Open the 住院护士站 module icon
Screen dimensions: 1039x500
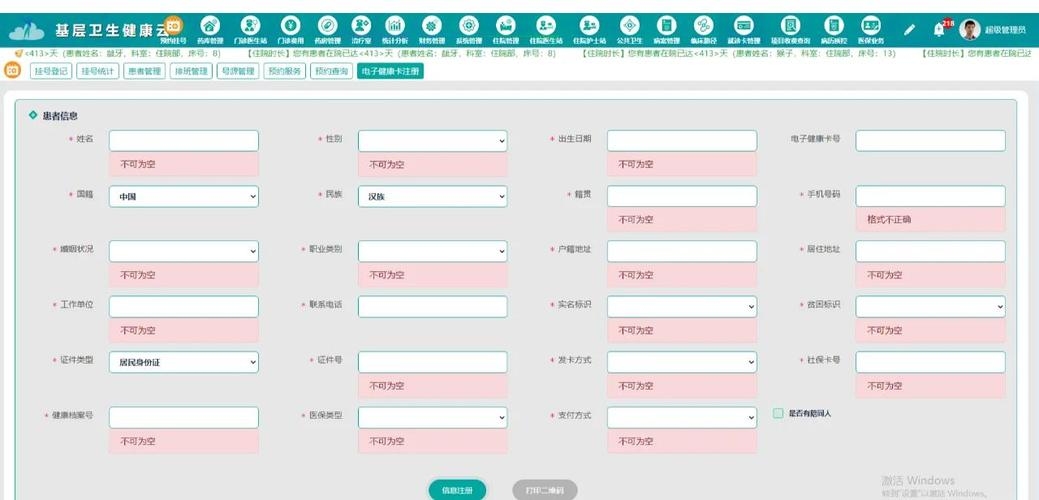pos(589,26)
